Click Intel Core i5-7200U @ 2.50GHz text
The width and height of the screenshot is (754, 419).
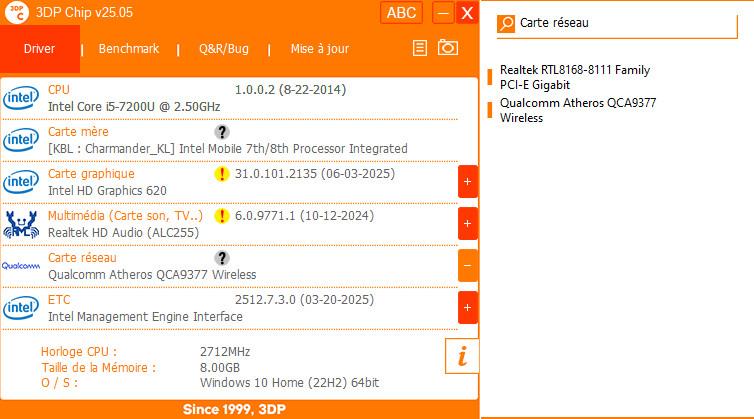pyautogui.click(x=134, y=107)
